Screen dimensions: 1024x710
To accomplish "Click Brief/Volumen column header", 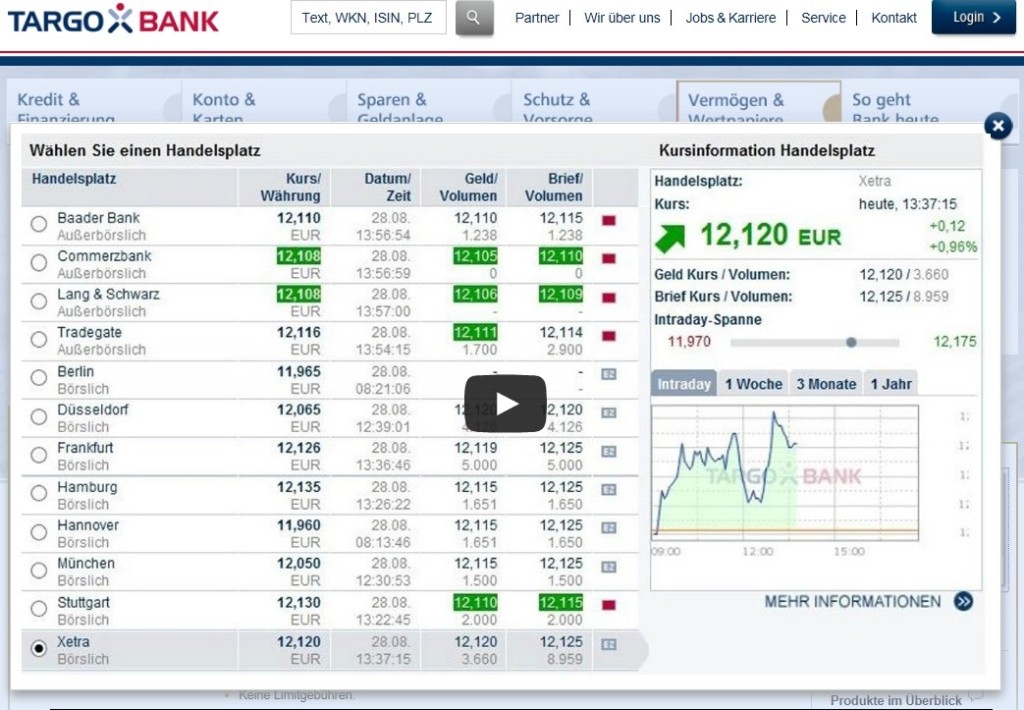I will point(549,187).
